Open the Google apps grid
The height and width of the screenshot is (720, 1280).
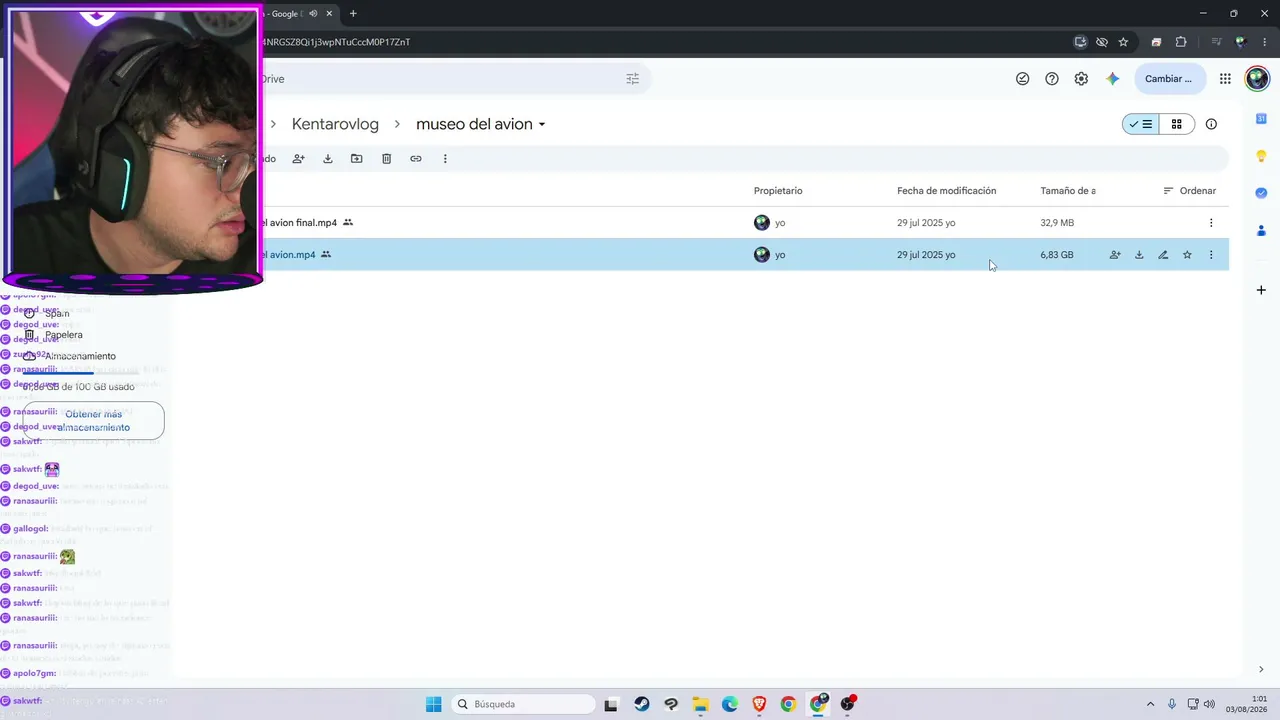click(1225, 79)
